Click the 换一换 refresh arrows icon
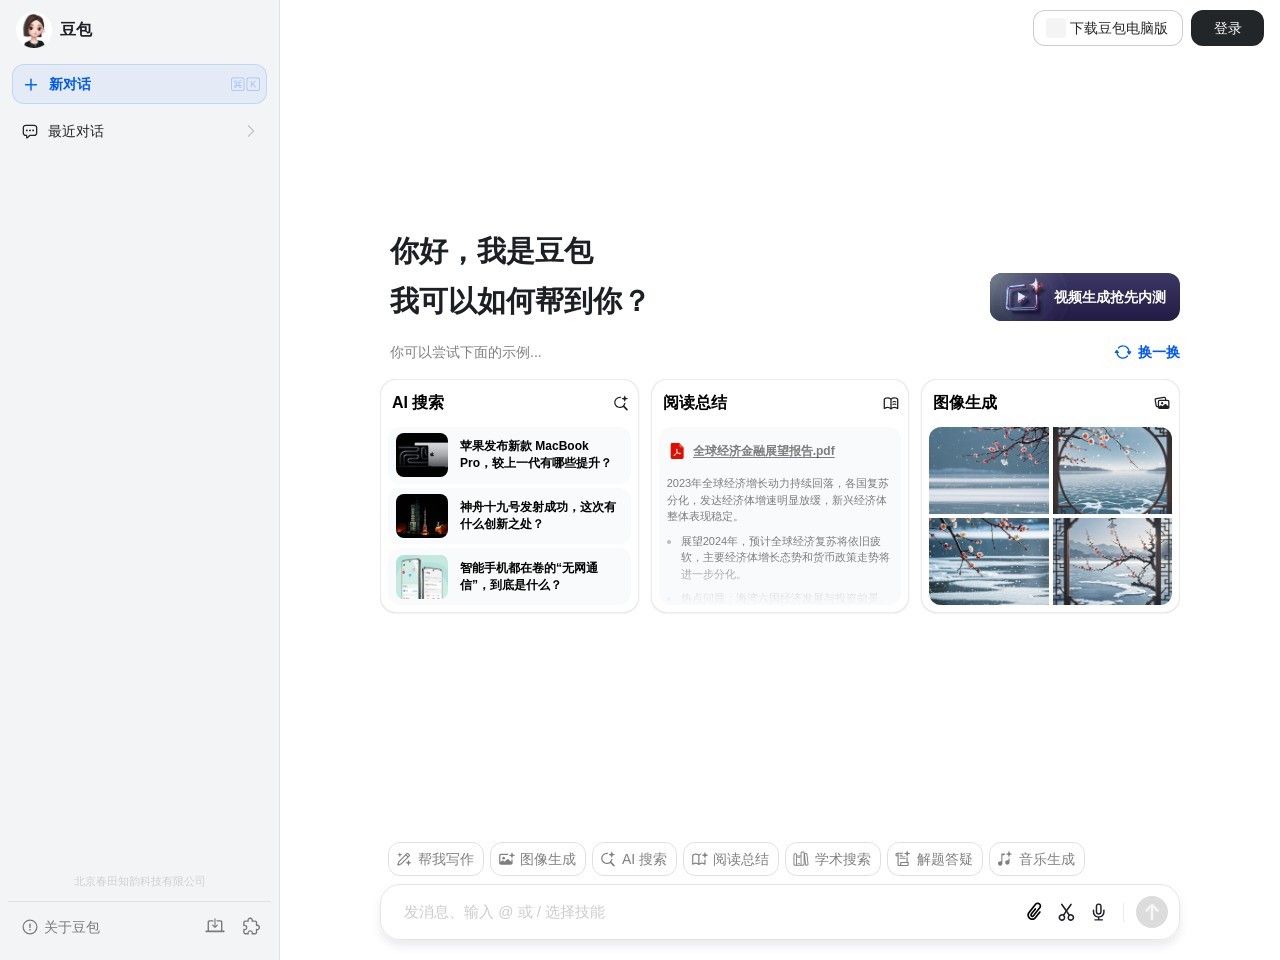The image size is (1280, 960). pyautogui.click(x=1123, y=352)
